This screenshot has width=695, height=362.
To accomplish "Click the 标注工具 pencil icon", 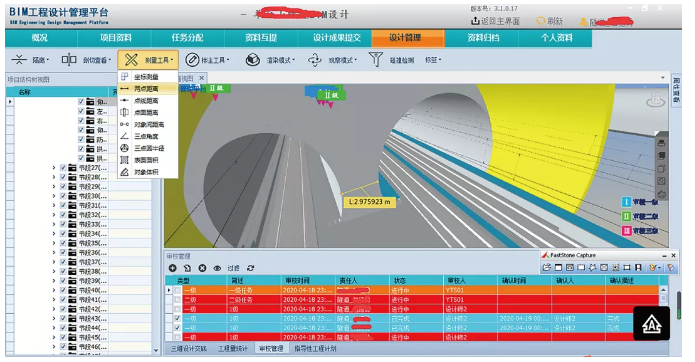I will click(192, 59).
